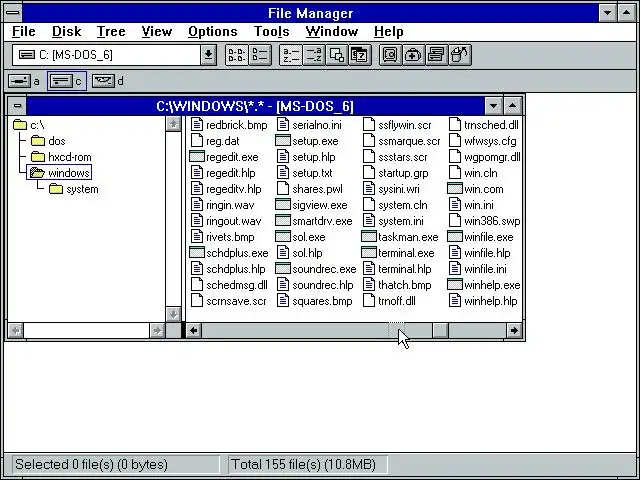Click the tree pane up scroll arrow
The height and width of the screenshot is (480, 640).
tap(173, 124)
